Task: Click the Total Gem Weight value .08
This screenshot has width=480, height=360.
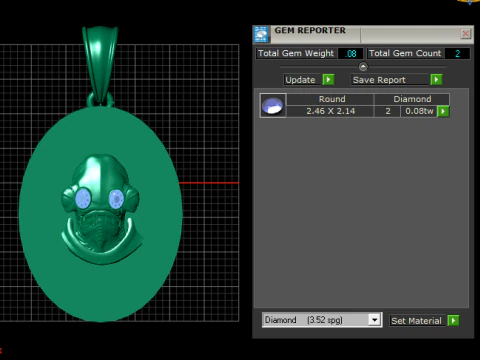Action: [x=350, y=53]
